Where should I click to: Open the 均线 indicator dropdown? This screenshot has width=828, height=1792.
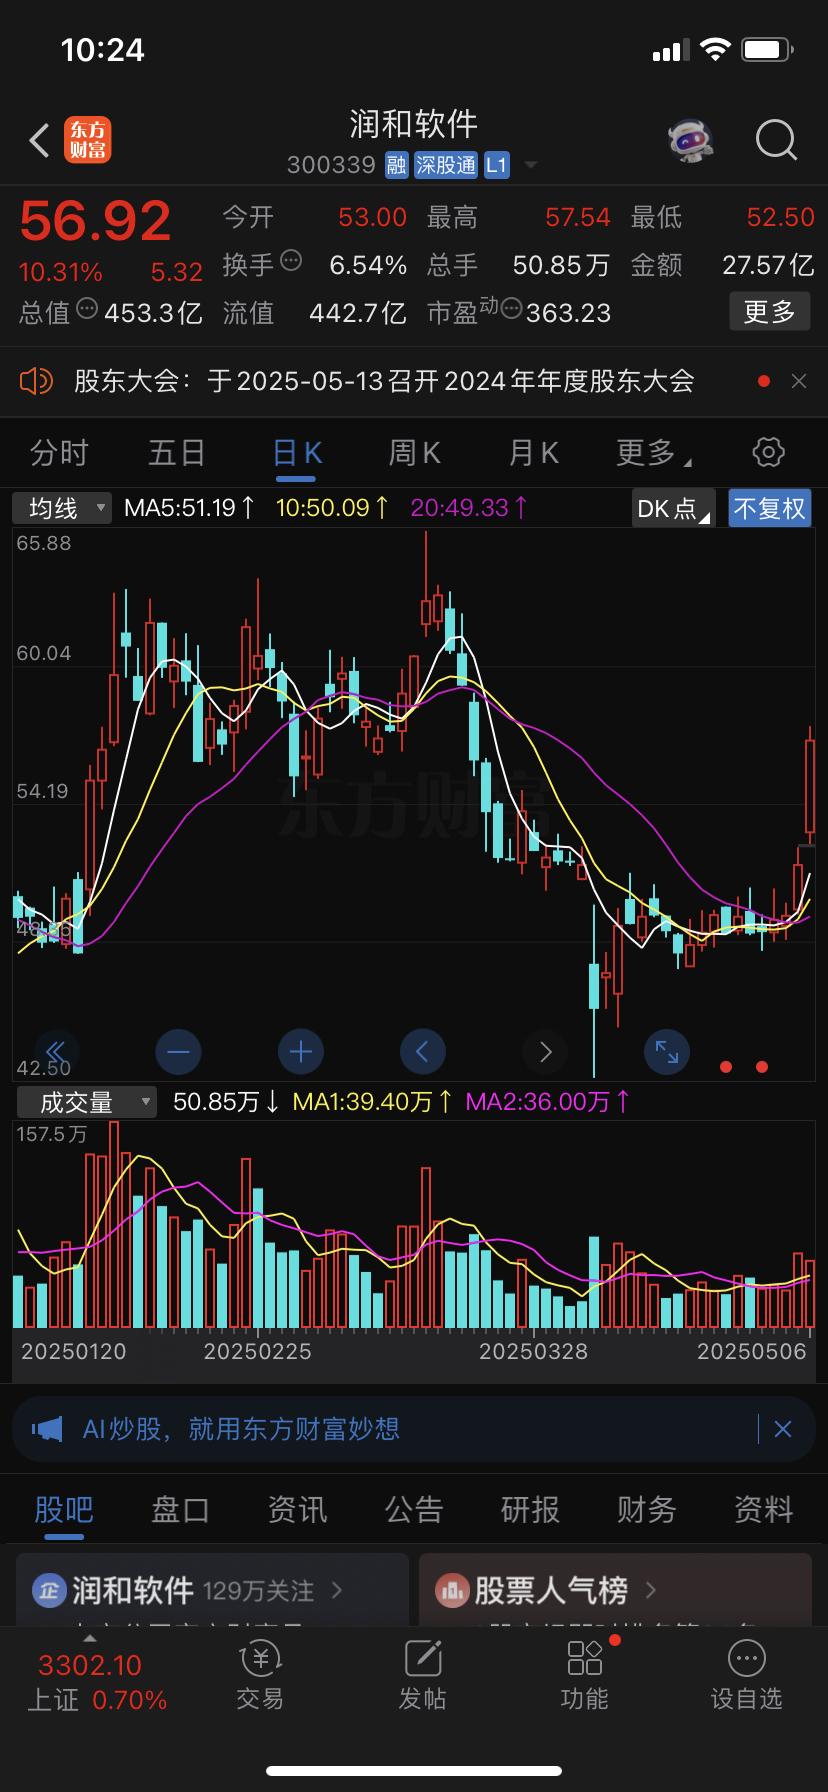coord(62,508)
